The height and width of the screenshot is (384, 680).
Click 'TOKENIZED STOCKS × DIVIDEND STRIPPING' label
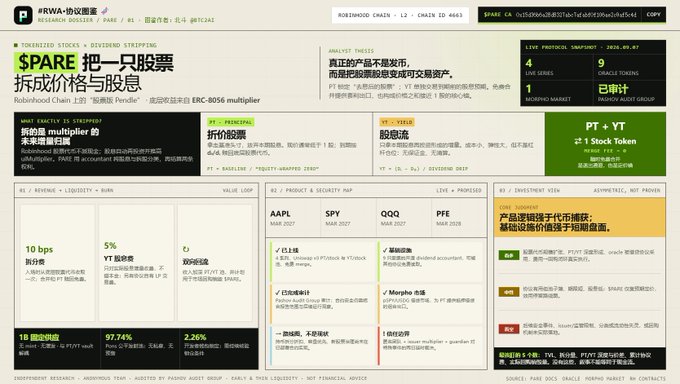pyautogui.click(x=88, y=45)
